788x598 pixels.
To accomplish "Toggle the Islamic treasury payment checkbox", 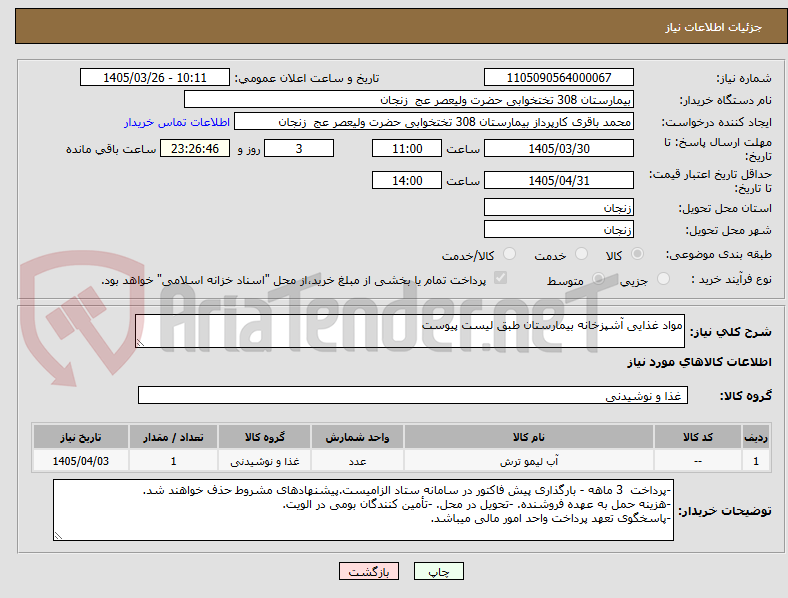I will 501,278.
